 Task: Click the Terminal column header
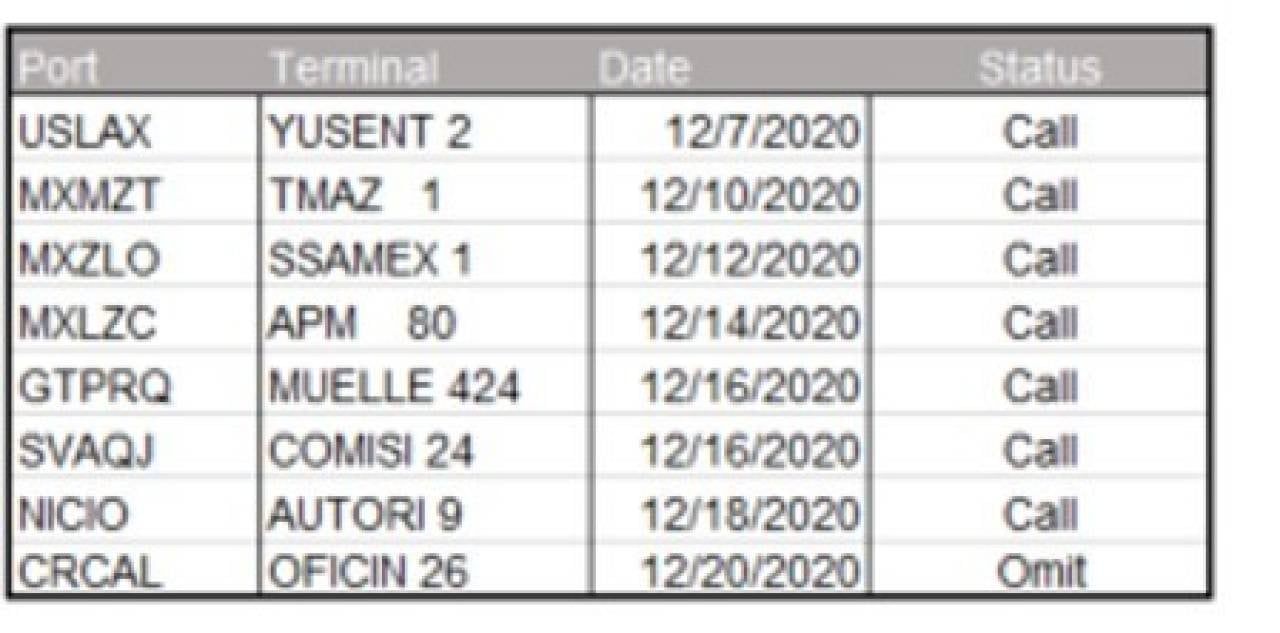click(354, 69)
